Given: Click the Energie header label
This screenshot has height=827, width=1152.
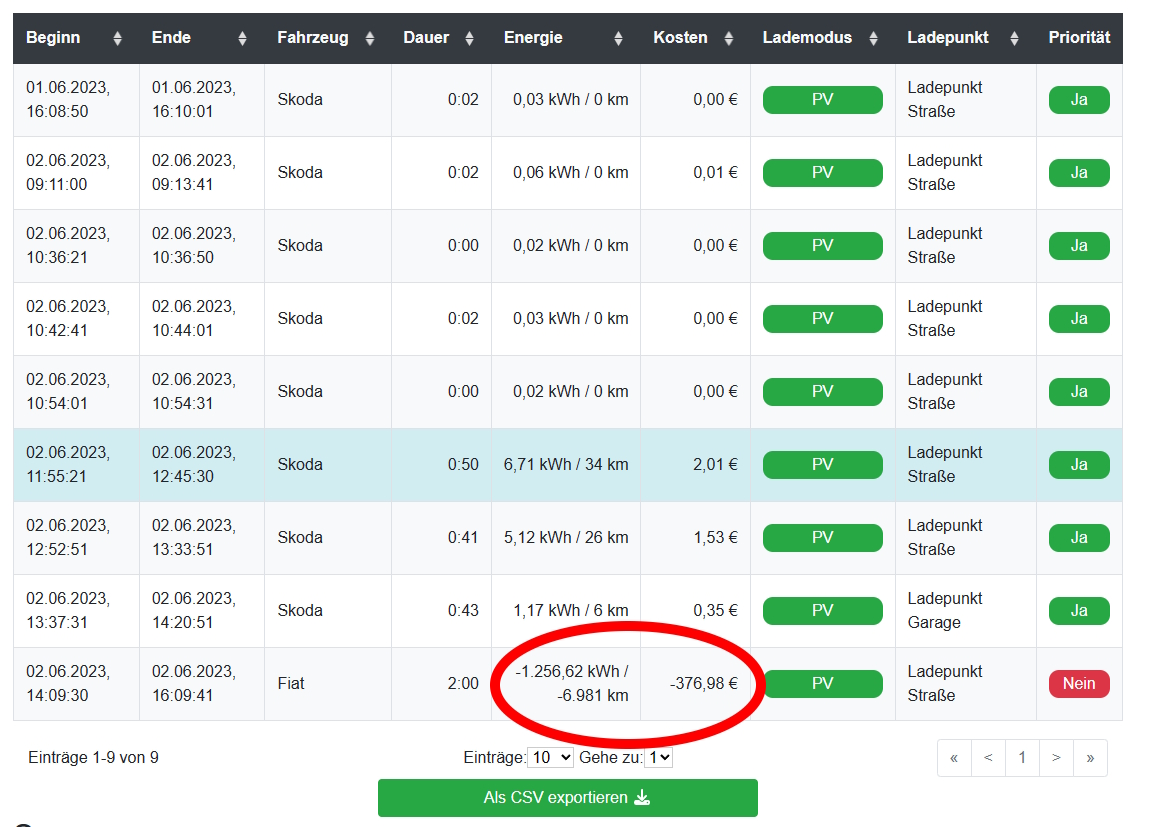Looking at the screenshot, I should pyautogui.click(x=533, y=38).
